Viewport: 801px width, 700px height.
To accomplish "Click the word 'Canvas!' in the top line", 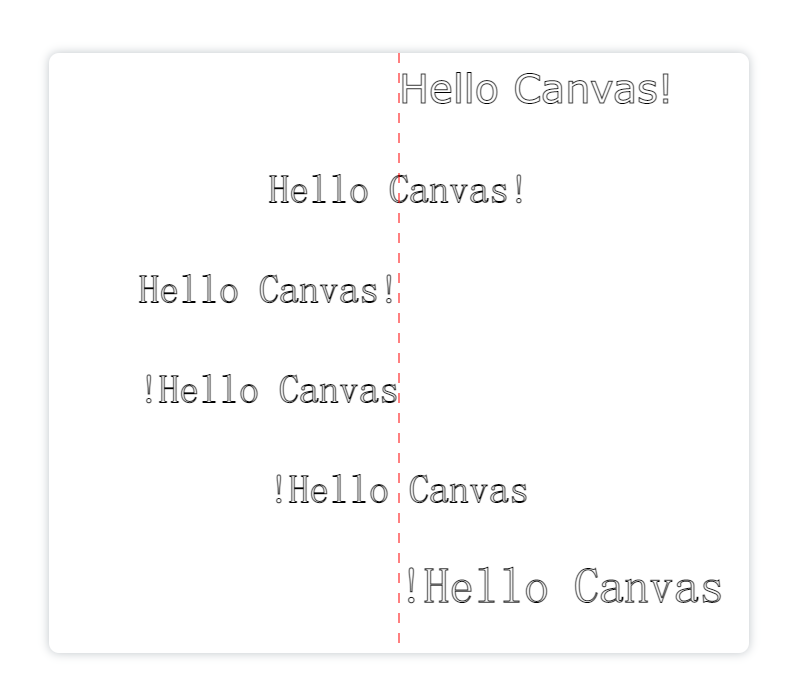I will coord(592,89).
